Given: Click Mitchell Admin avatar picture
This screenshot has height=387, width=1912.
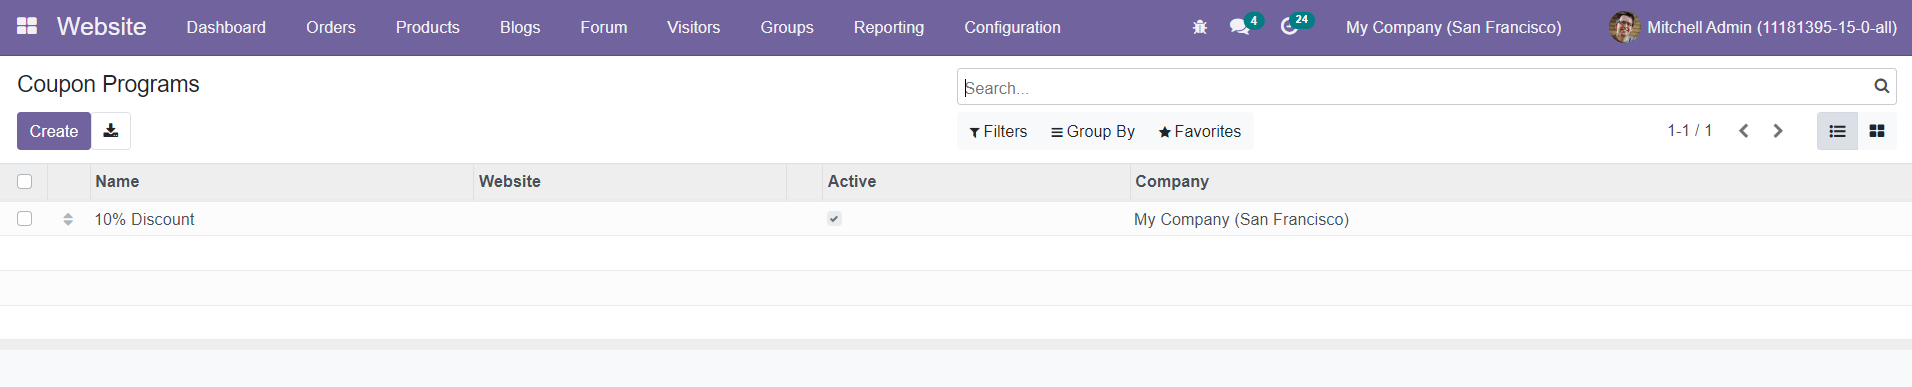Looking at the screenshot, I should click(x=1624, y=27).
